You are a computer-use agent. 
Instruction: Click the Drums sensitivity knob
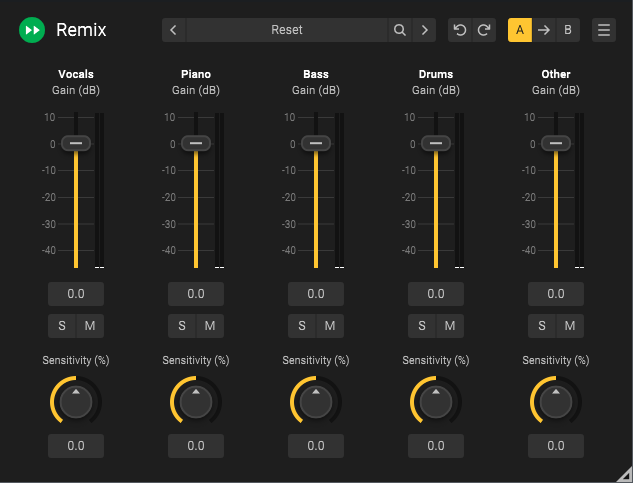click(436, 402)
